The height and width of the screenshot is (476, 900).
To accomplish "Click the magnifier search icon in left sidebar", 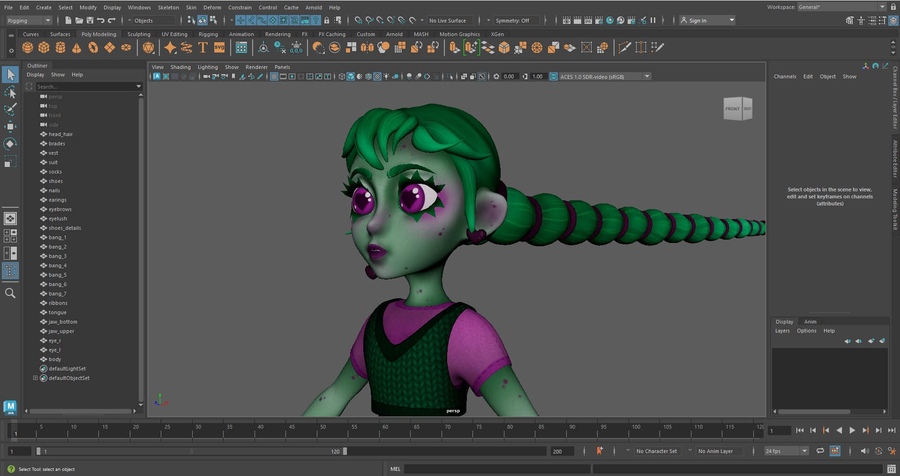I will (x=10, y=293).
